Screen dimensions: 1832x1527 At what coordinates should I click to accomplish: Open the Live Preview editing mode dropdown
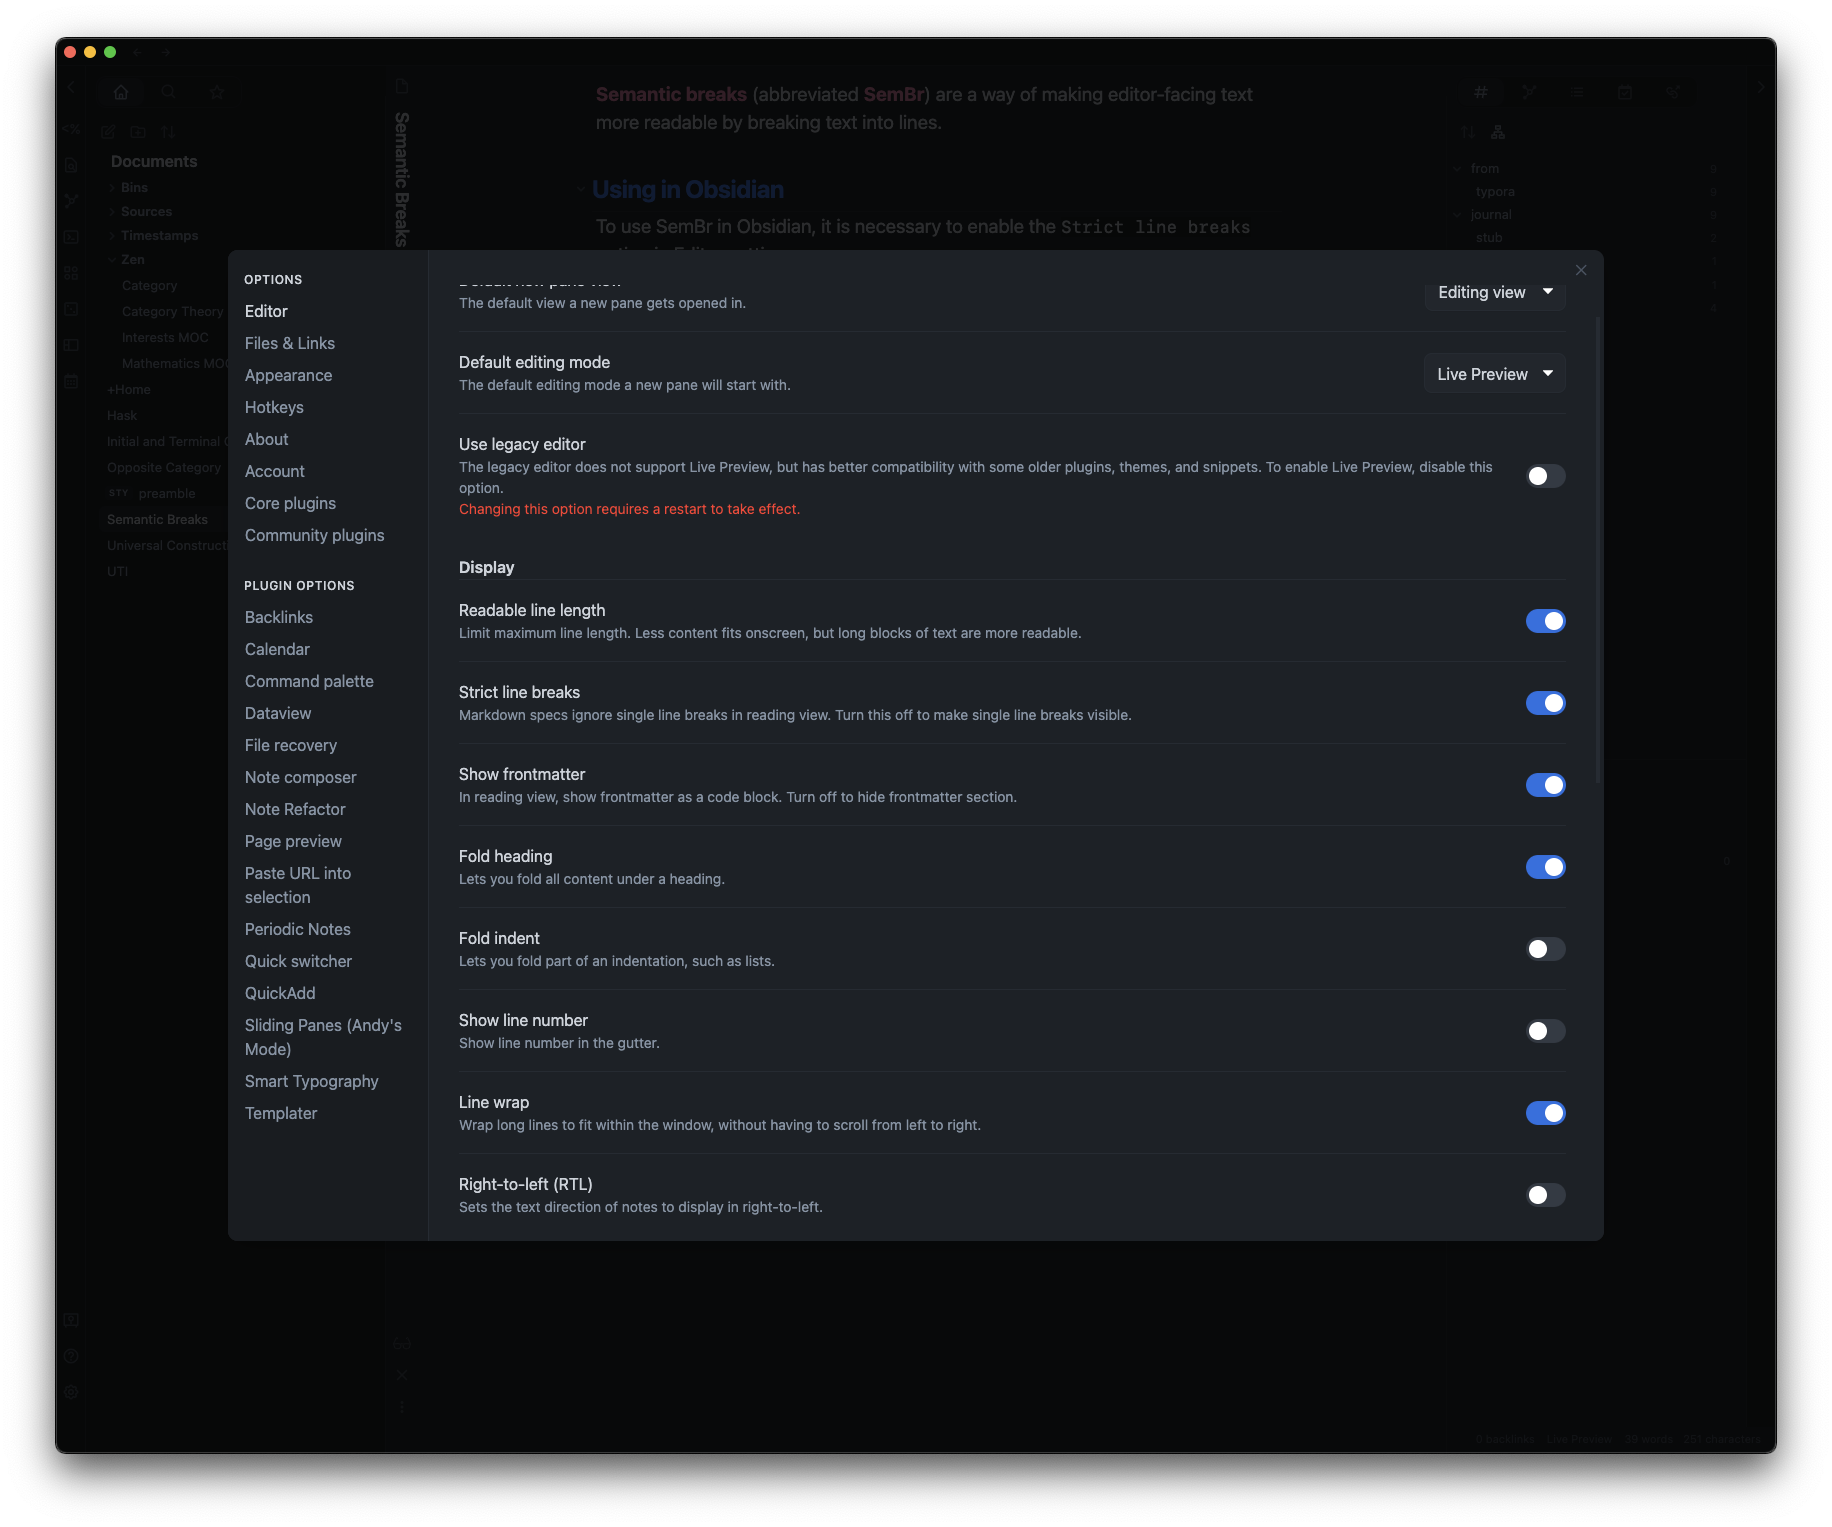click(x=1494, y=374)
